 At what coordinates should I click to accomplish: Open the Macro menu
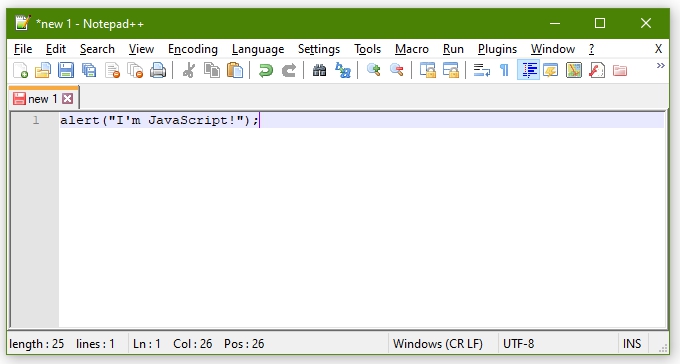click(x=412, y=49)
